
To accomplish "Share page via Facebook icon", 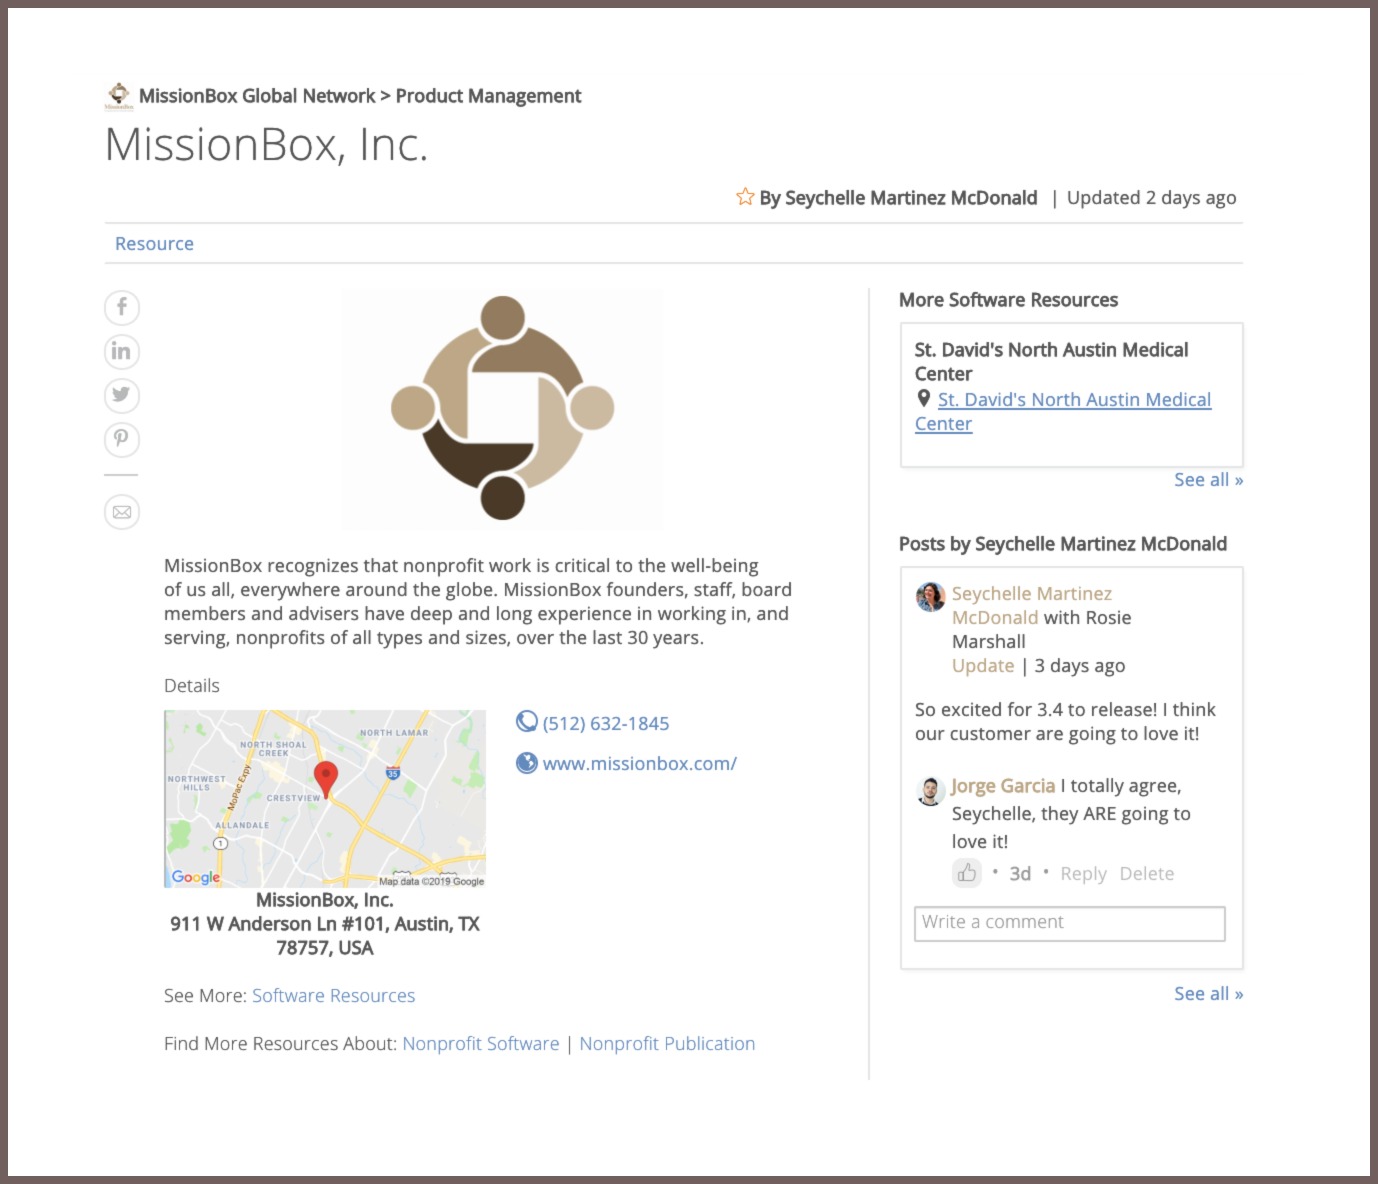I will pyautogui.click(x=122, y=307).
